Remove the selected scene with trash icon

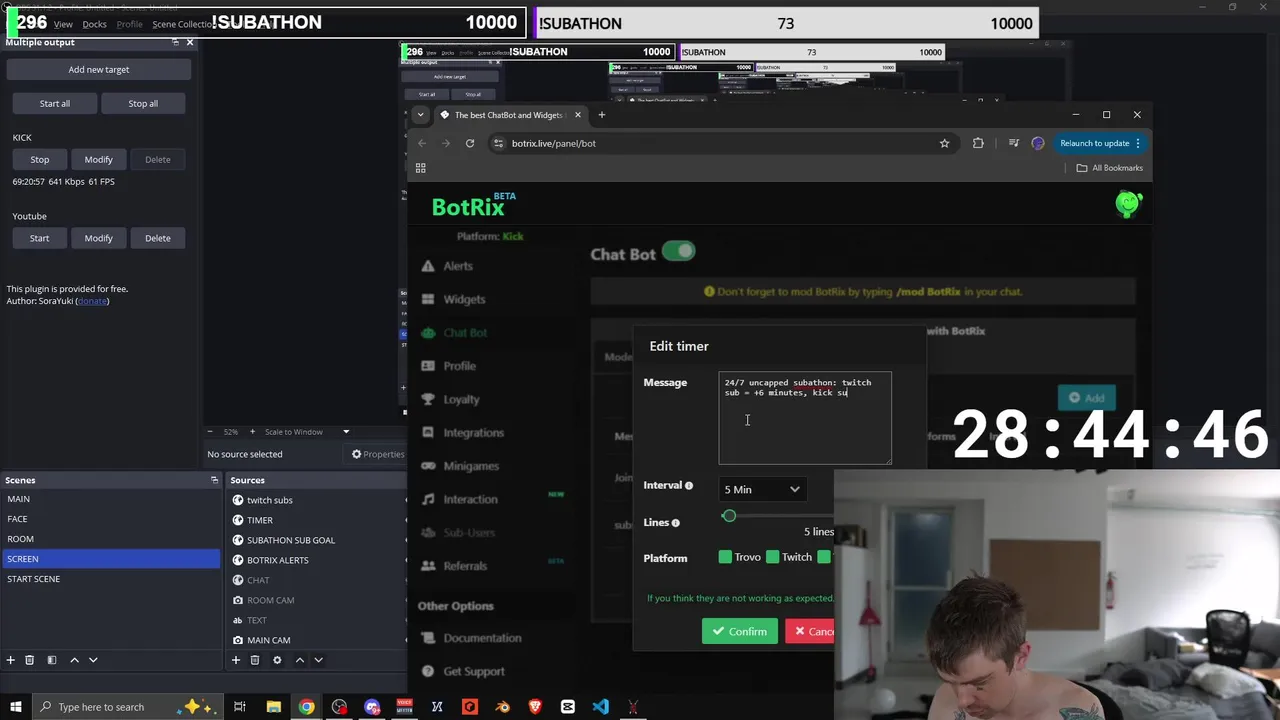tap(29, 660)
